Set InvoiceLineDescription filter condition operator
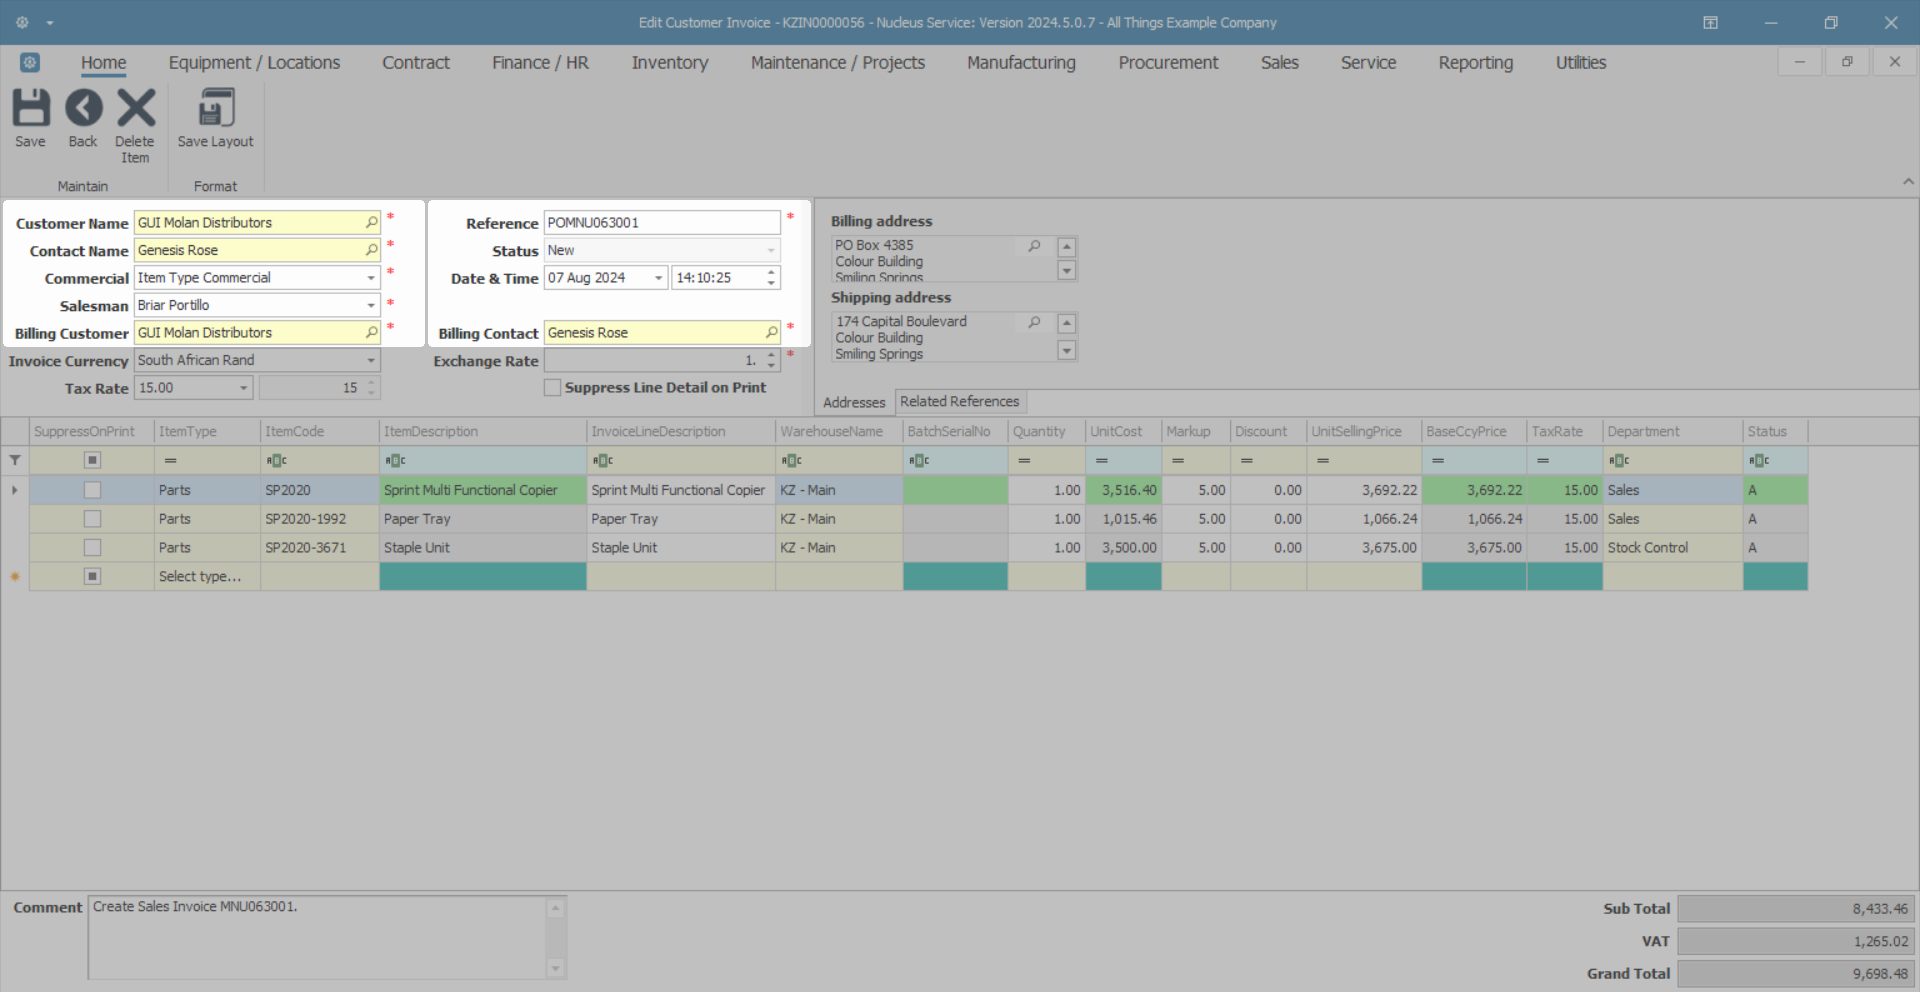1920x992 pixels. coord(603,460)
